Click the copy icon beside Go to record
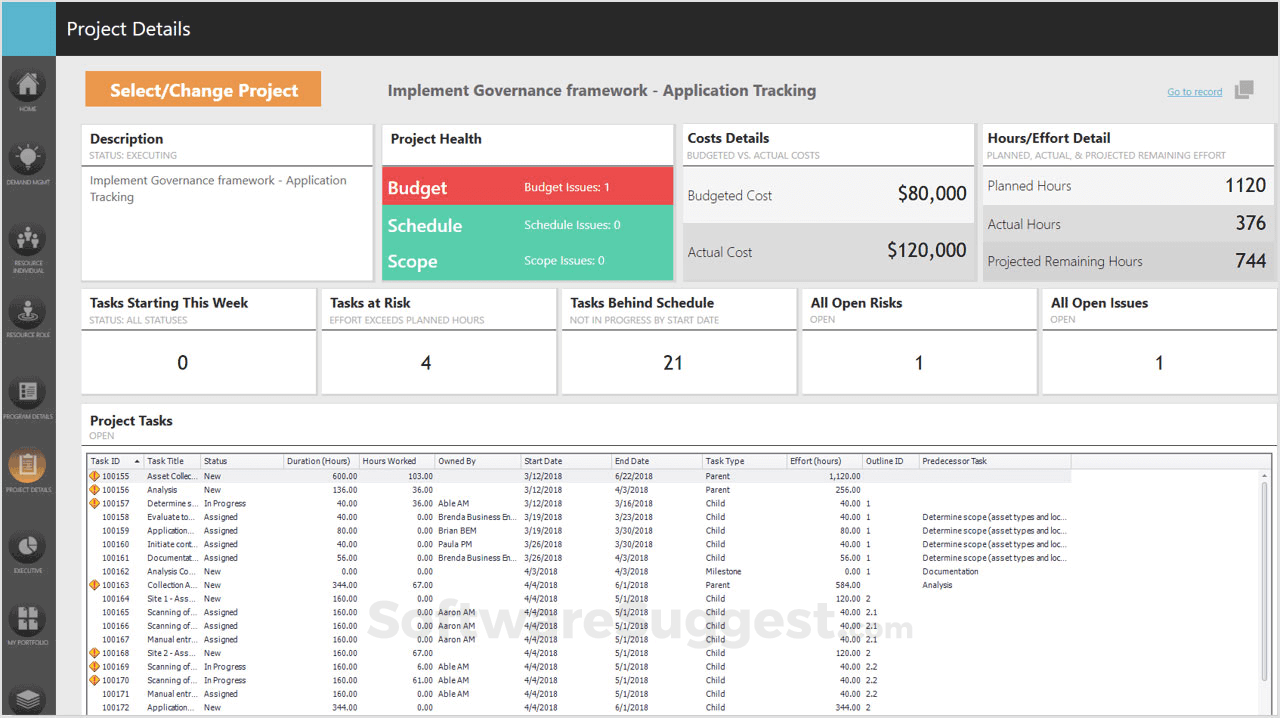 (1244, 90)
